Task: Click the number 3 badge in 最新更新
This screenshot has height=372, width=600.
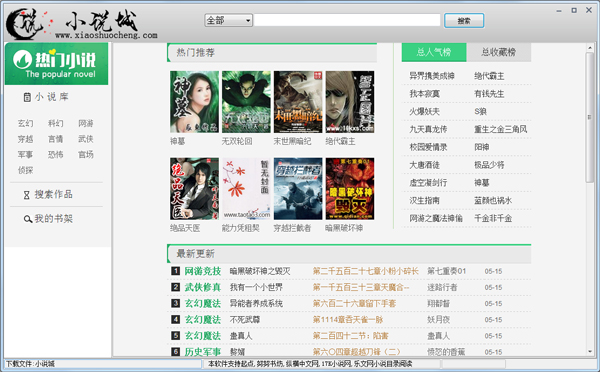Action: 175,303
